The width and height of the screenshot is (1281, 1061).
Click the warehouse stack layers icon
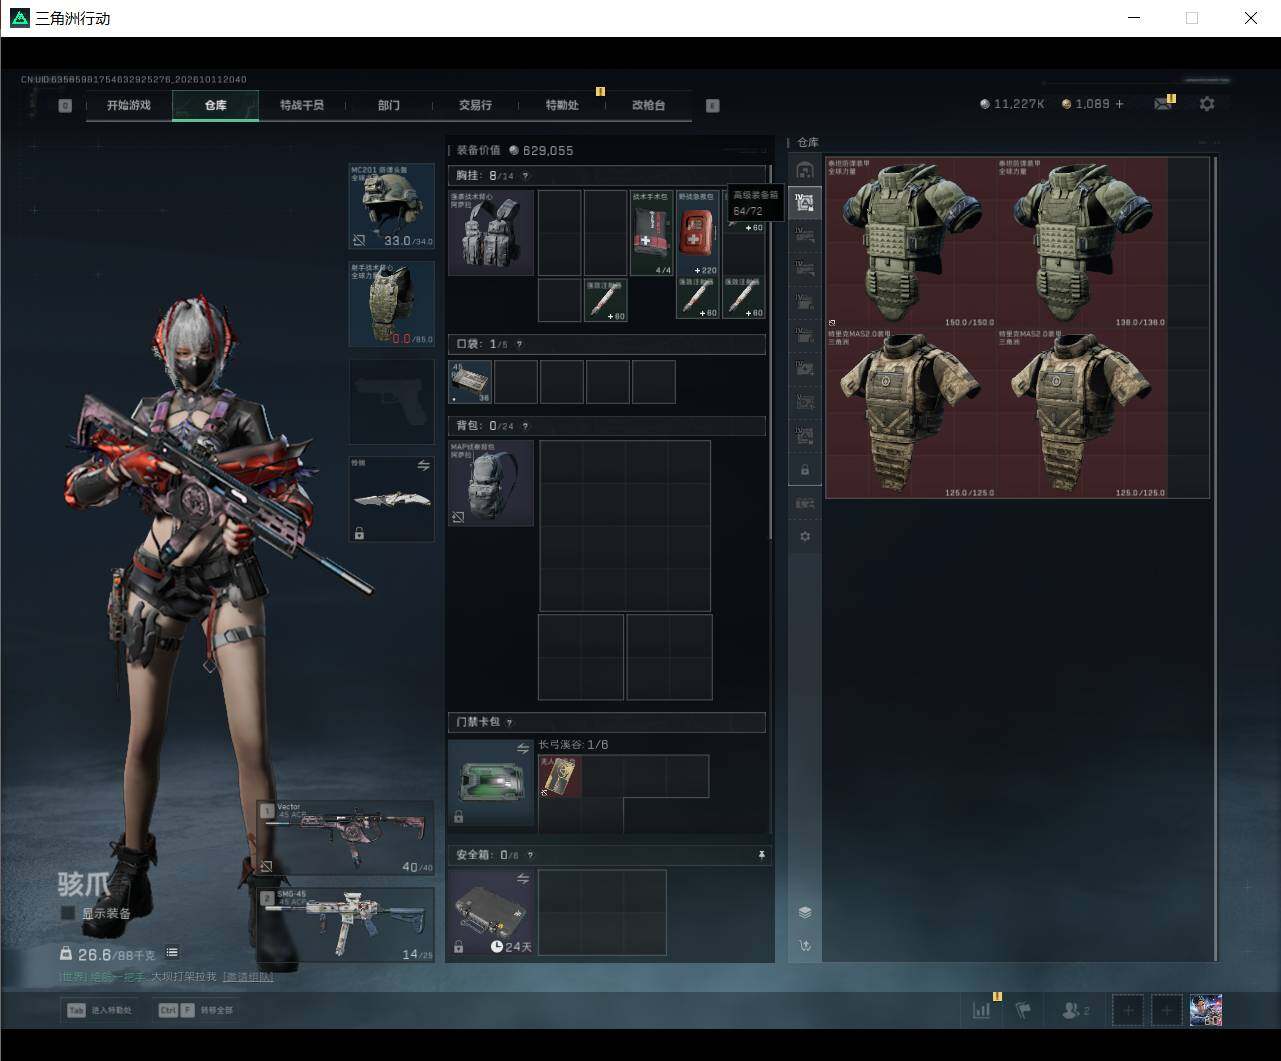click(x=805, y=912)
